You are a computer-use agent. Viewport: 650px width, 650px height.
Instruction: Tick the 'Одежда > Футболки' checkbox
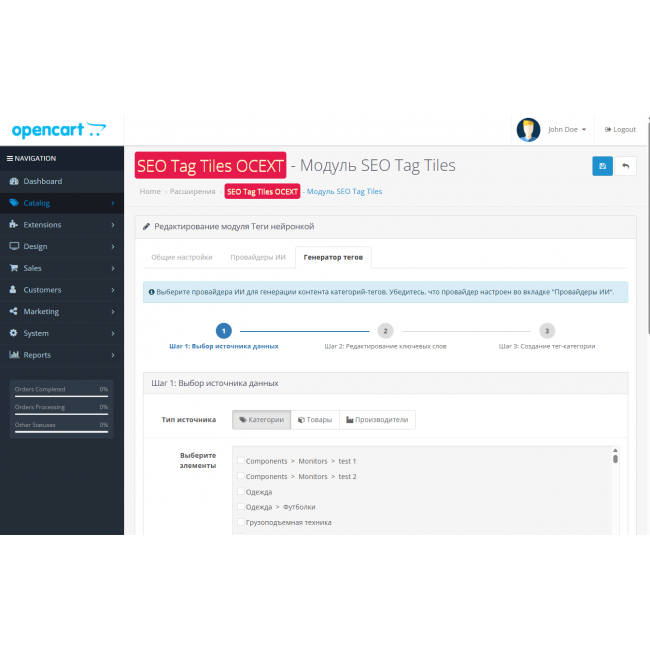(x=241, y=507)
